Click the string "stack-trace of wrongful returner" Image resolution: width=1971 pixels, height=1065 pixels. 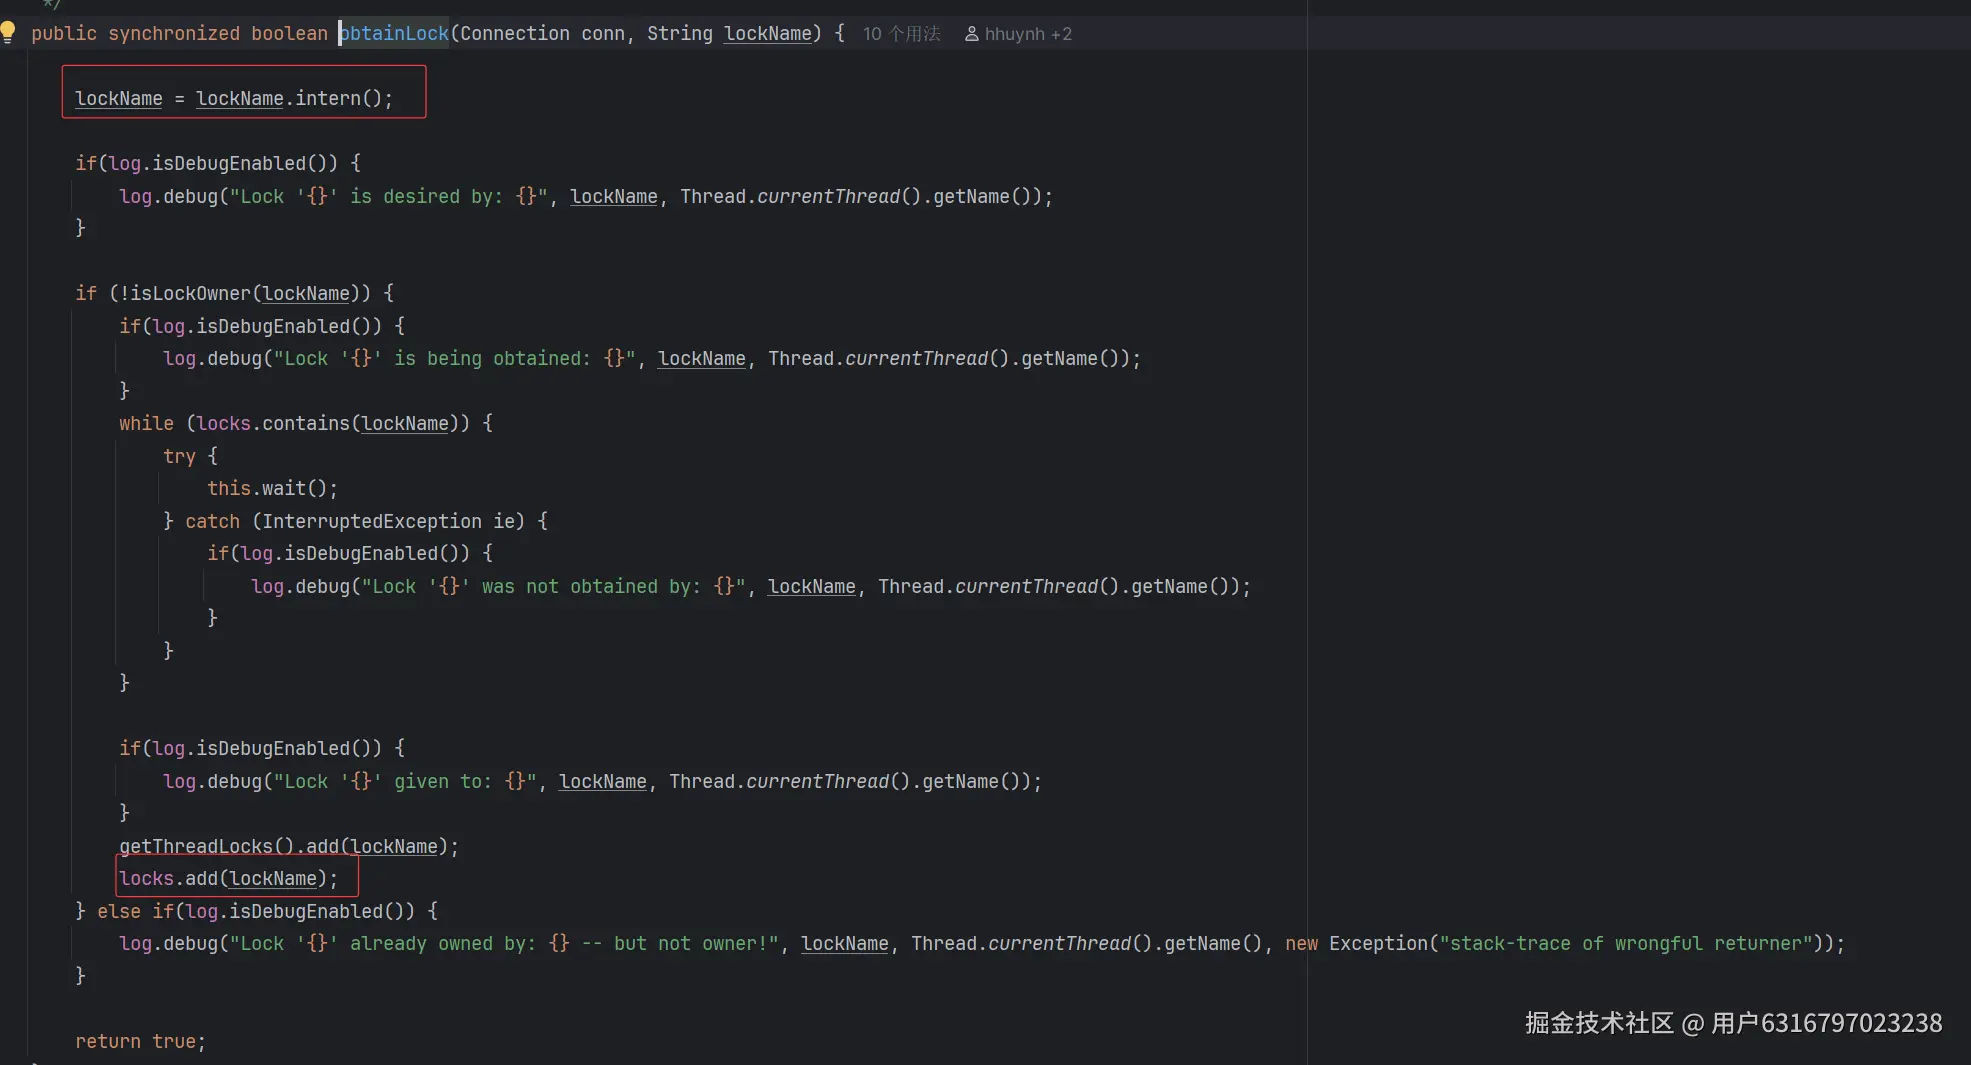(x=1626, y=944)
